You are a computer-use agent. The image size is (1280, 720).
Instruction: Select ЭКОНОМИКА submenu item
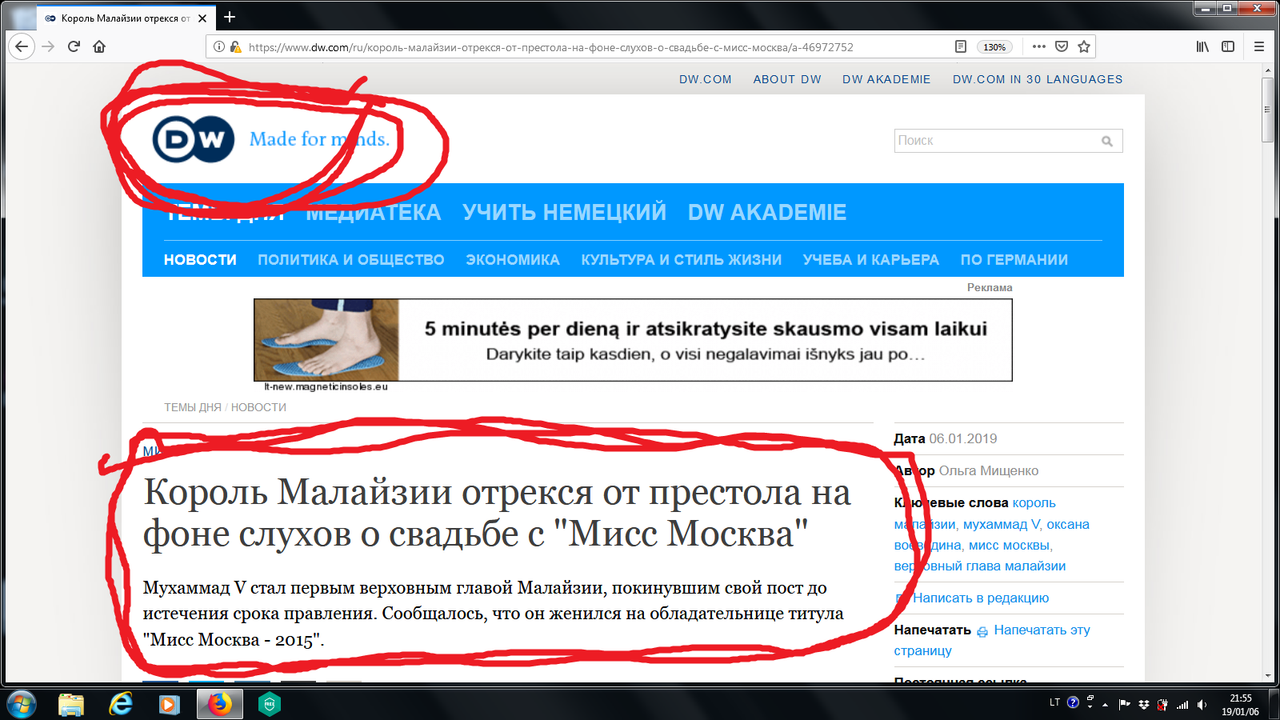(513, 259)
